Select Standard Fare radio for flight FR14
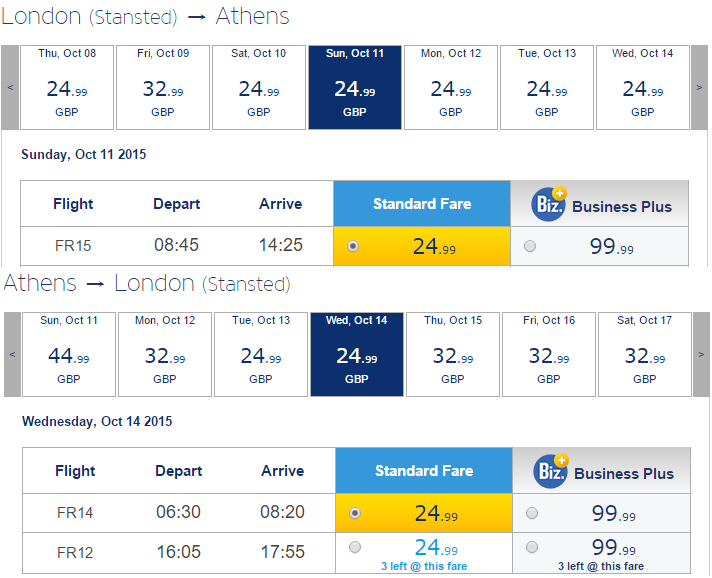 355,513
